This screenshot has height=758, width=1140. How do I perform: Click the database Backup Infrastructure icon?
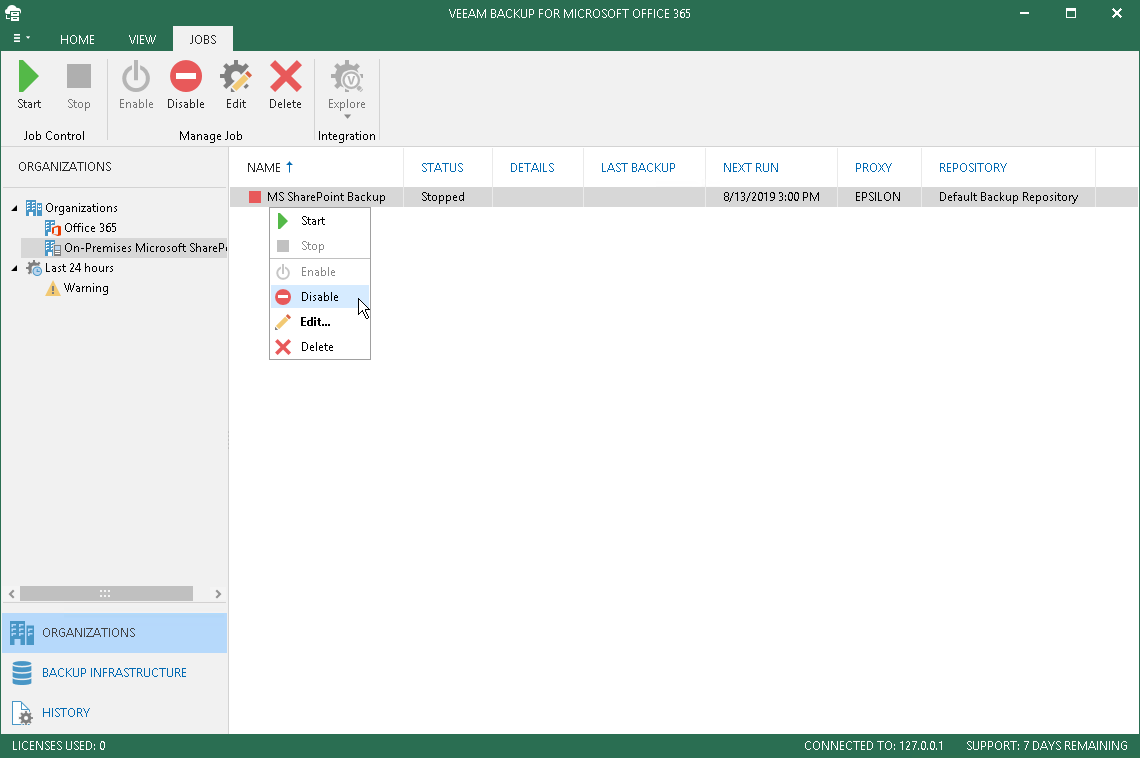(x=22, y=673)
